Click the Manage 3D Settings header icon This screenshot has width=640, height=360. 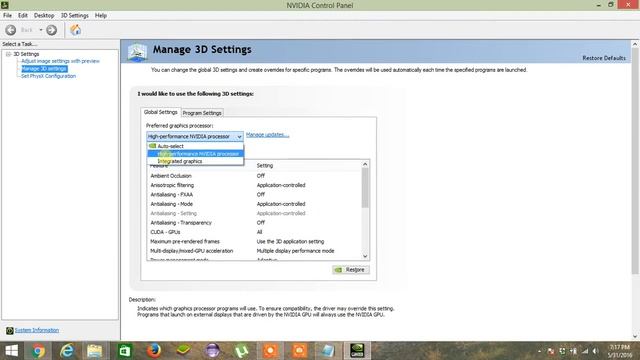tap(137, 52)
